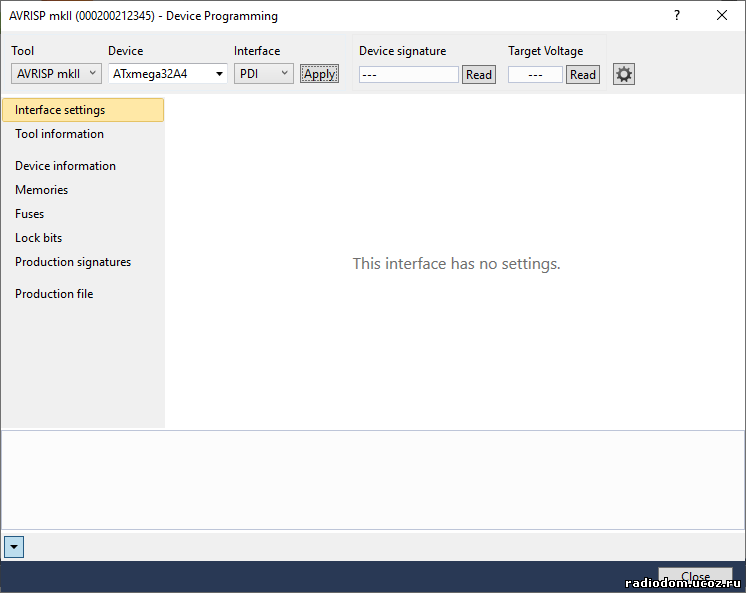Viewport: 746px width, 593px height.
Task: Click the Device signature field
Action: coord(409,75)
